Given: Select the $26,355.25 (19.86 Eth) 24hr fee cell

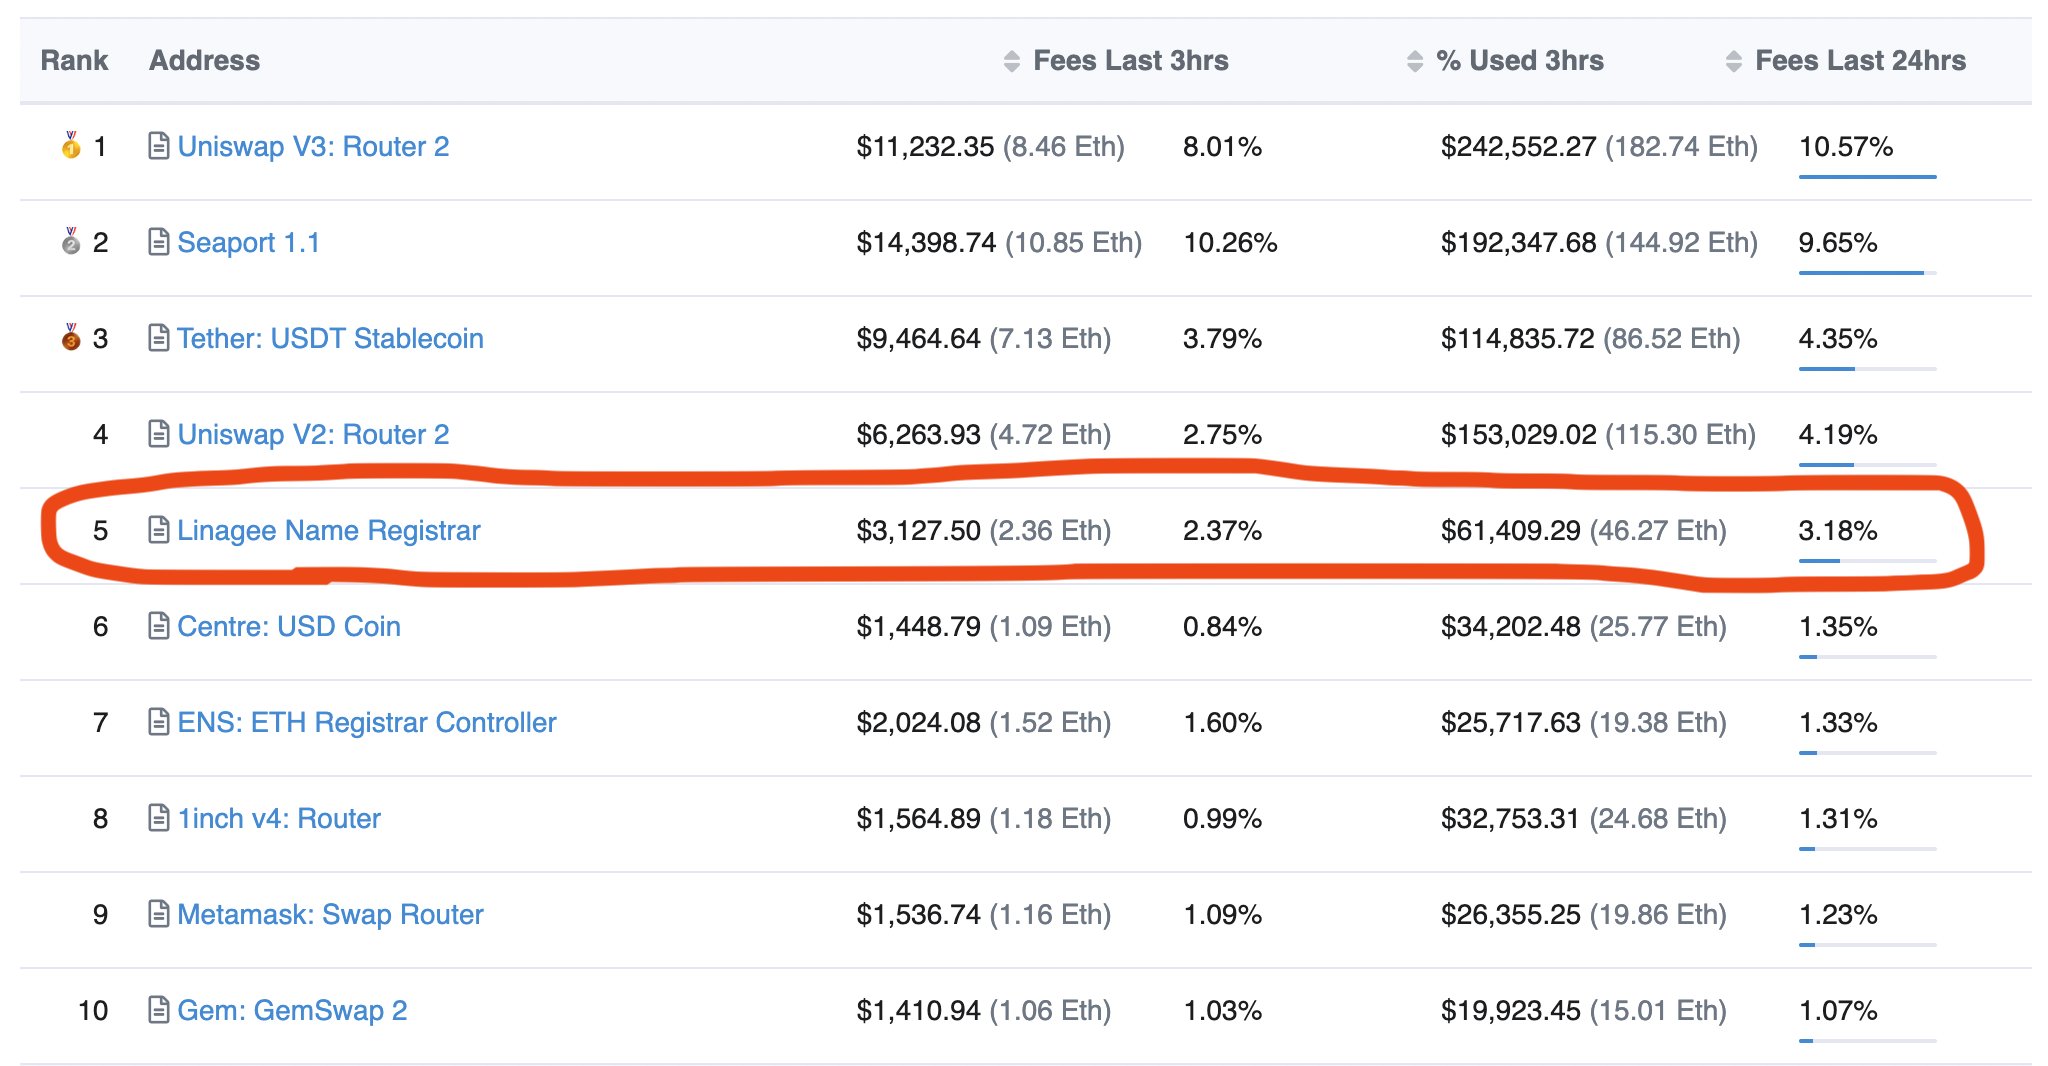Looking at the screenshot, I should [x=1584, y=914].
